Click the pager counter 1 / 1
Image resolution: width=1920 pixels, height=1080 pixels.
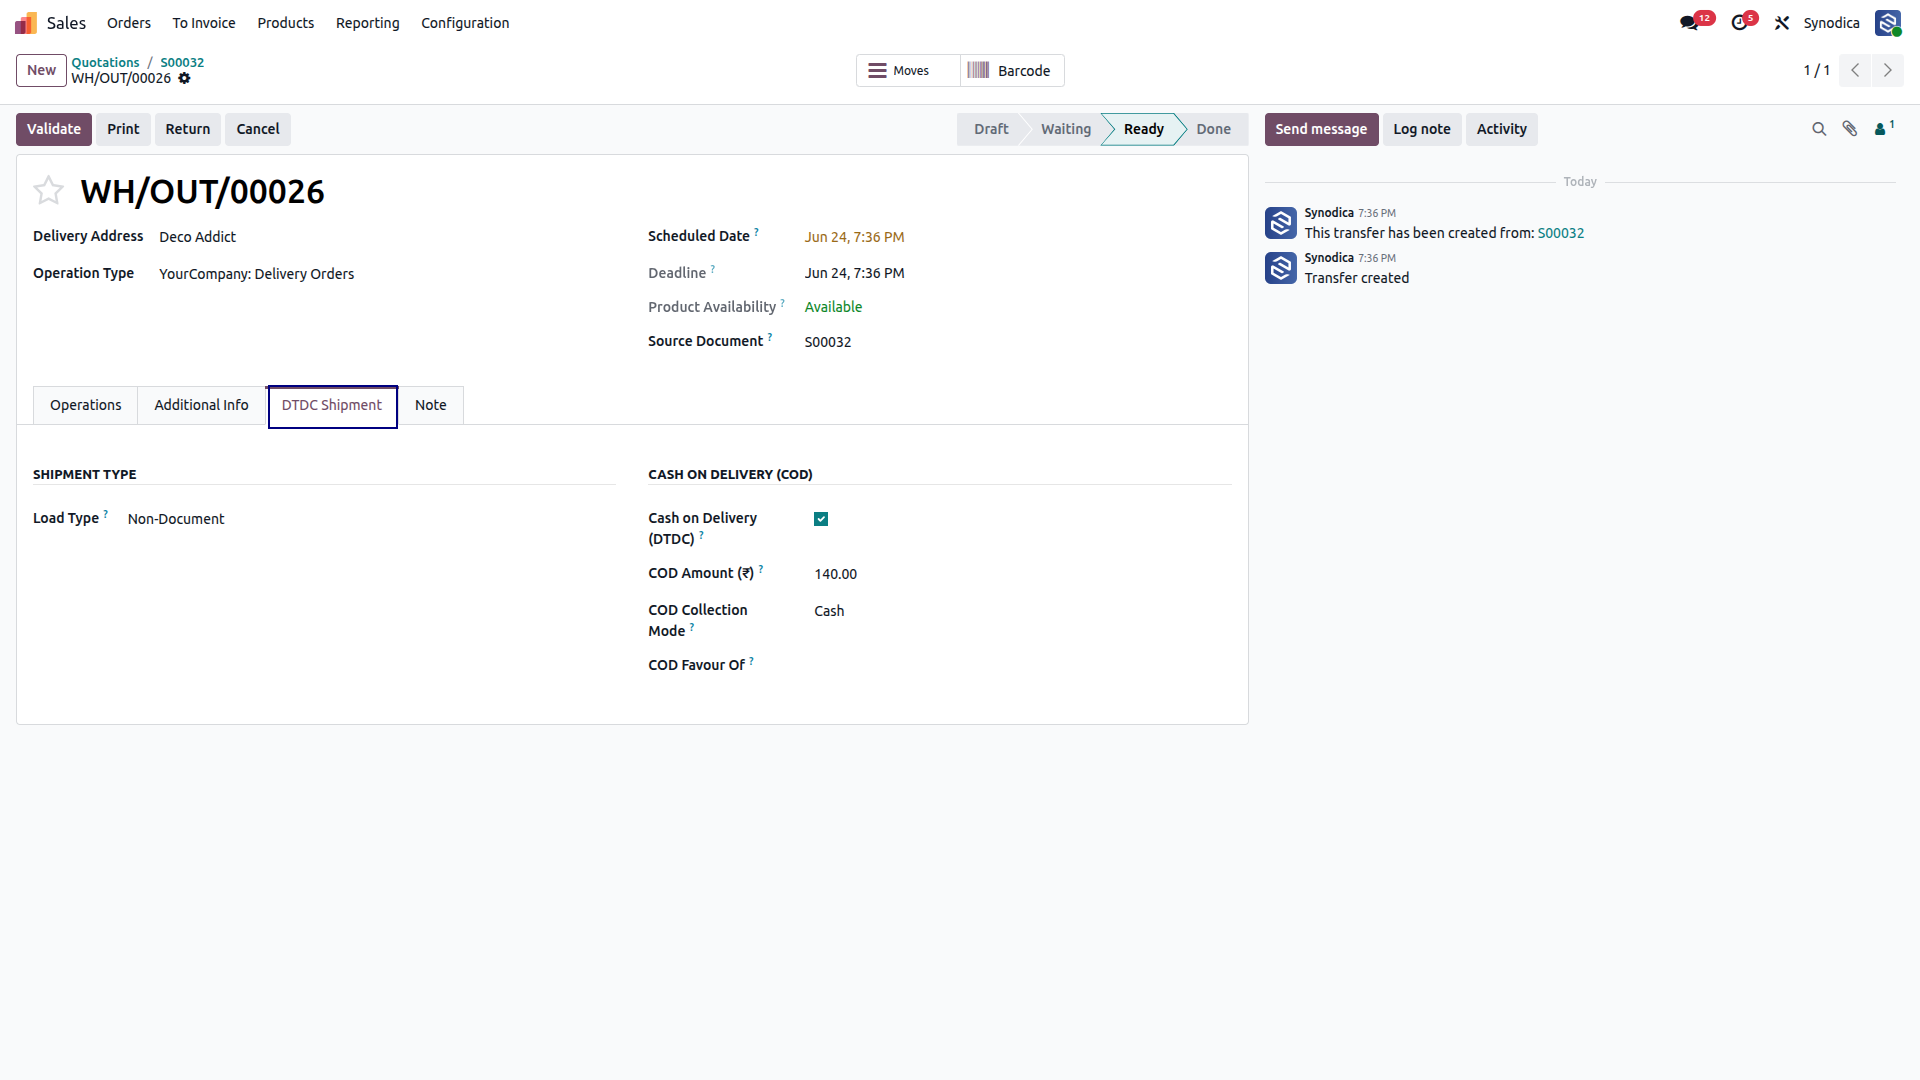1816,70
